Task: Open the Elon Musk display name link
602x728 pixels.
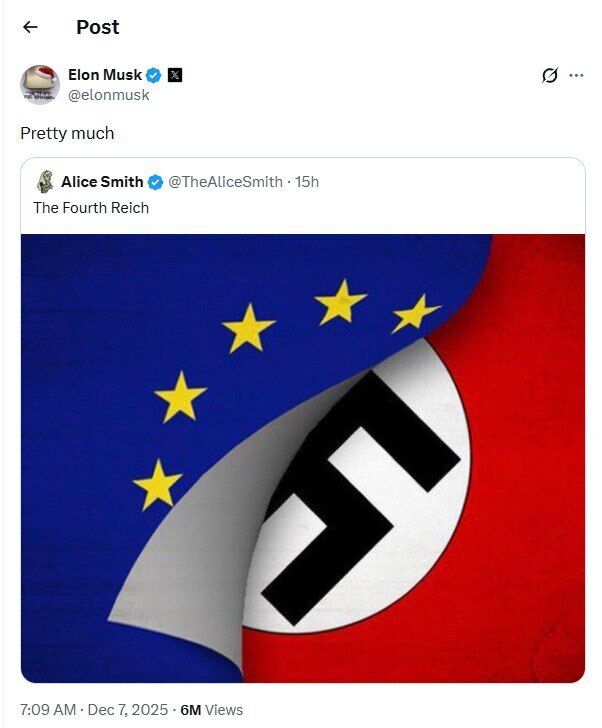Action: [x=105, y=75]
